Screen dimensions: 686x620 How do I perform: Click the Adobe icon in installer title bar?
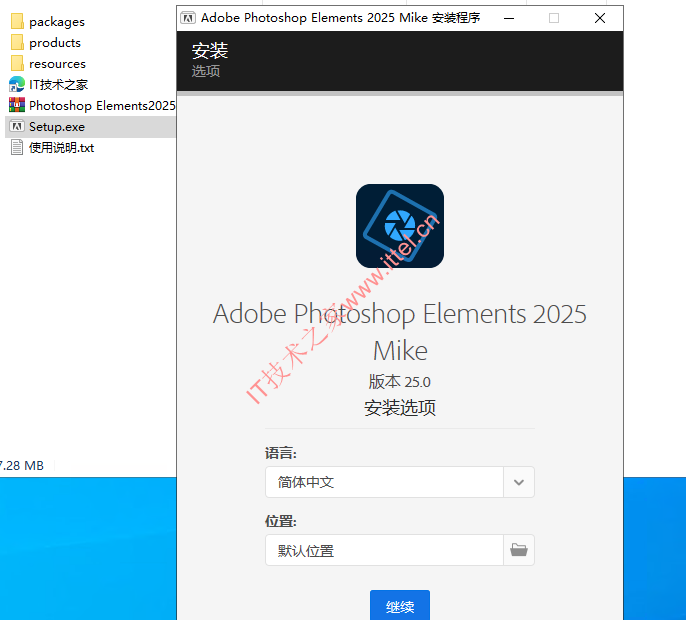(188, 18)
